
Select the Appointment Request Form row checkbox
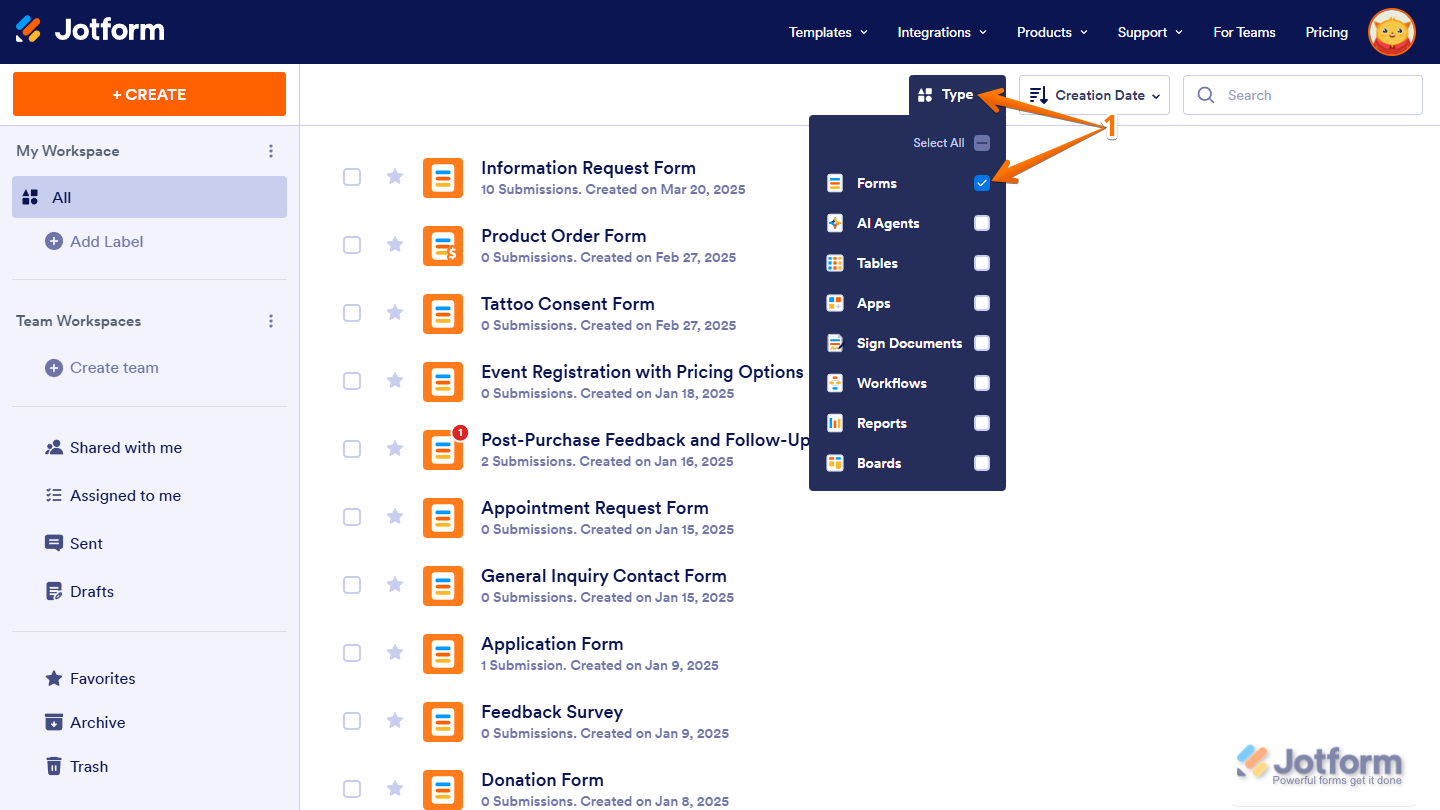click(352, 517)
